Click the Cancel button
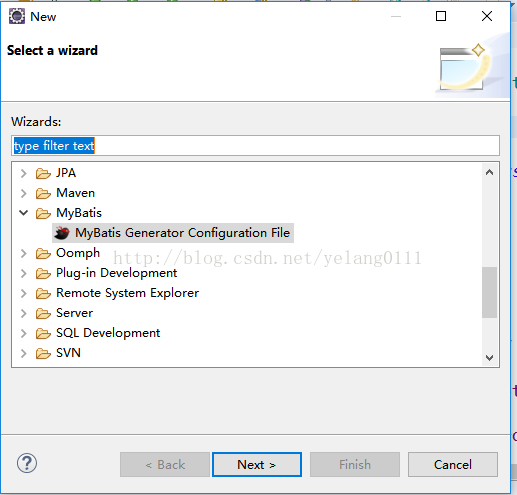 pos(453,464)
